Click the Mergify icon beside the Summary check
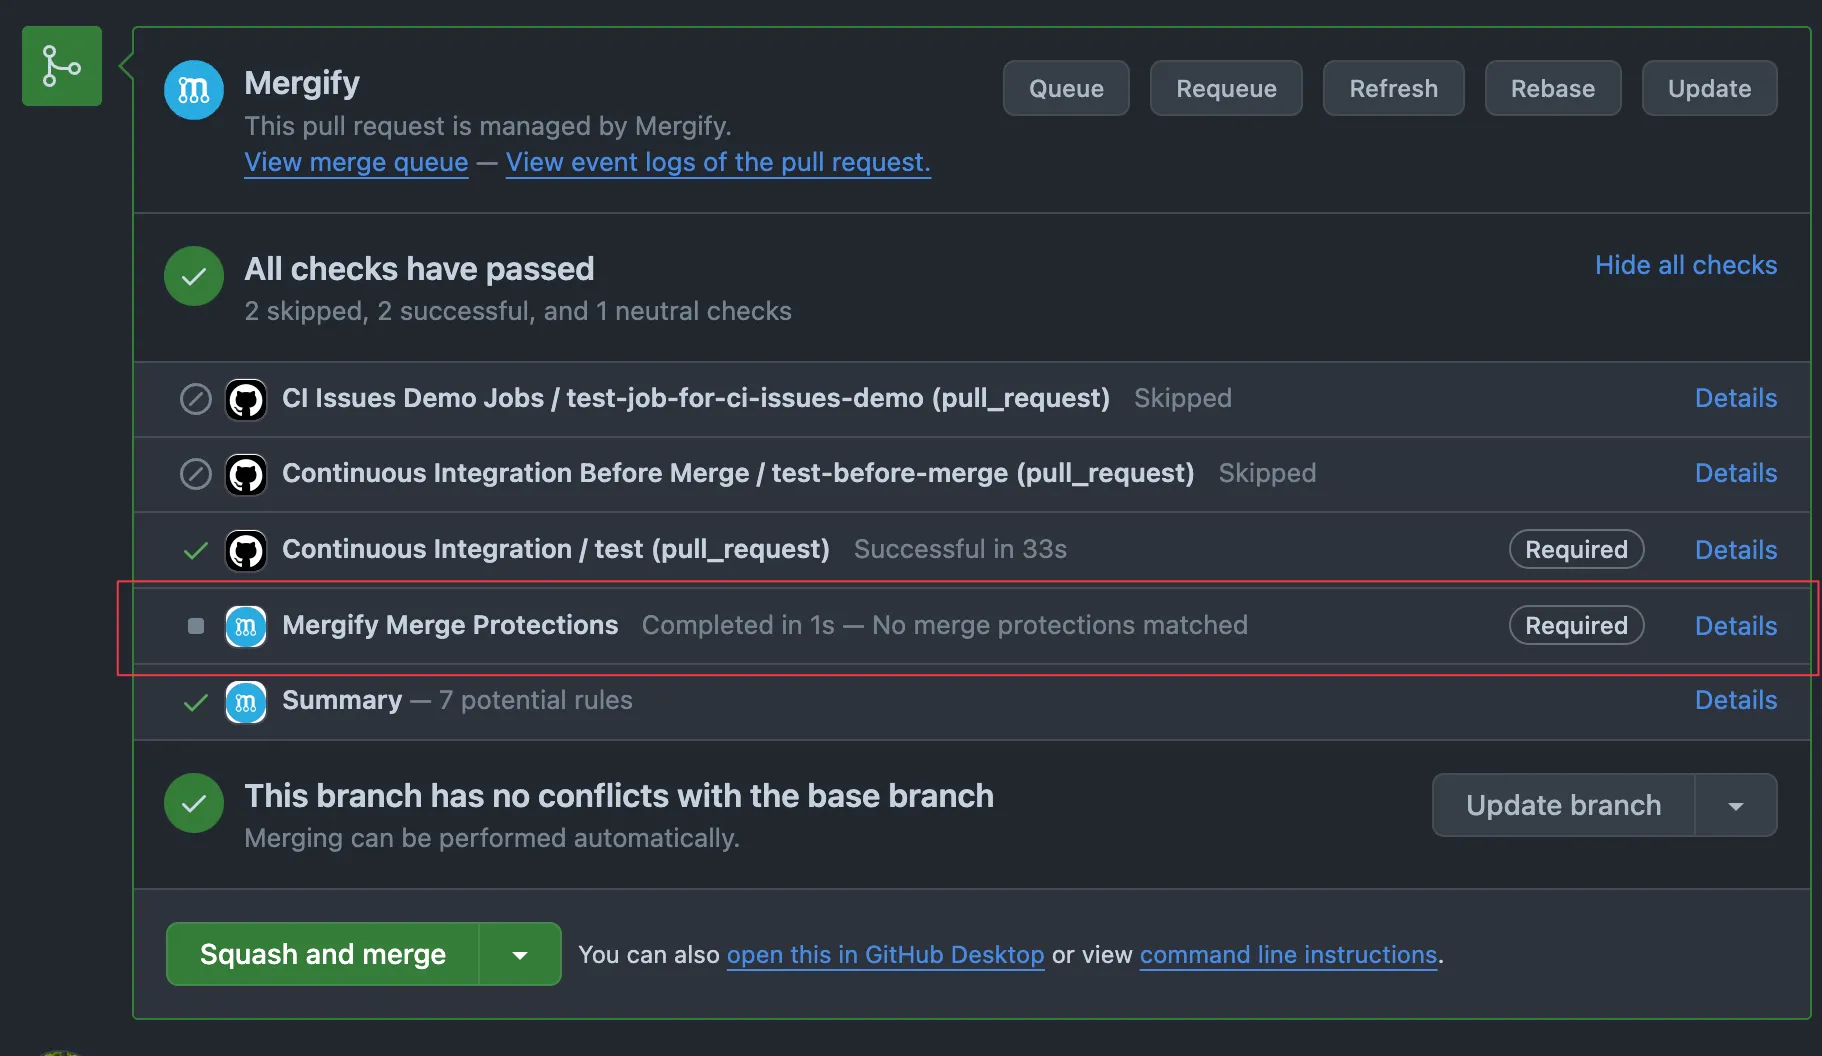The width and height of the screenshot is (1822, 1056). pyautogui.click(x=246, y=701)
